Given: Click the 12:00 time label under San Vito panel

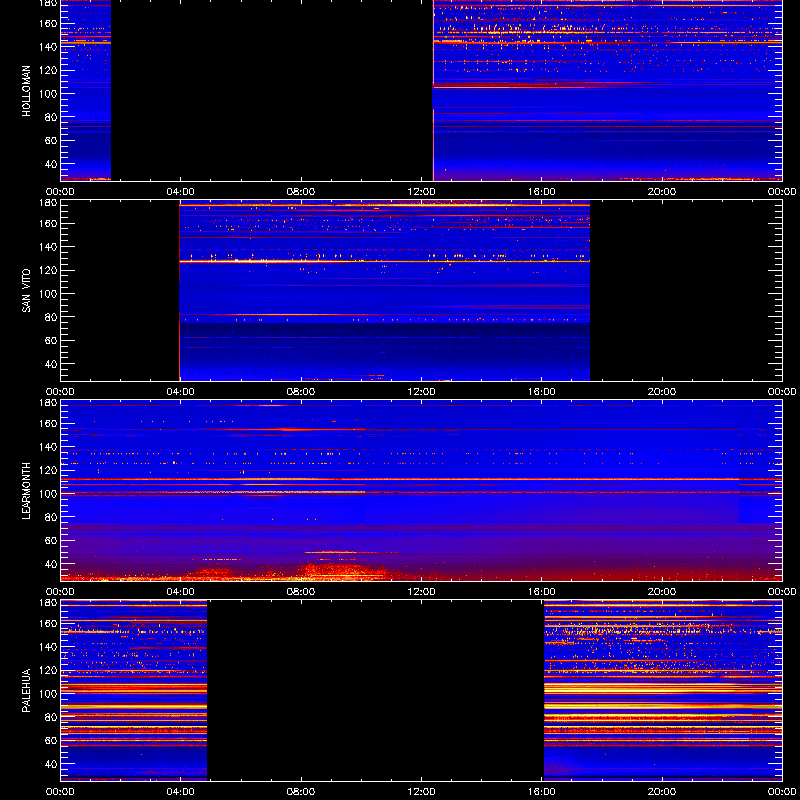Looking at the screenshot, I should click(421, 392).
